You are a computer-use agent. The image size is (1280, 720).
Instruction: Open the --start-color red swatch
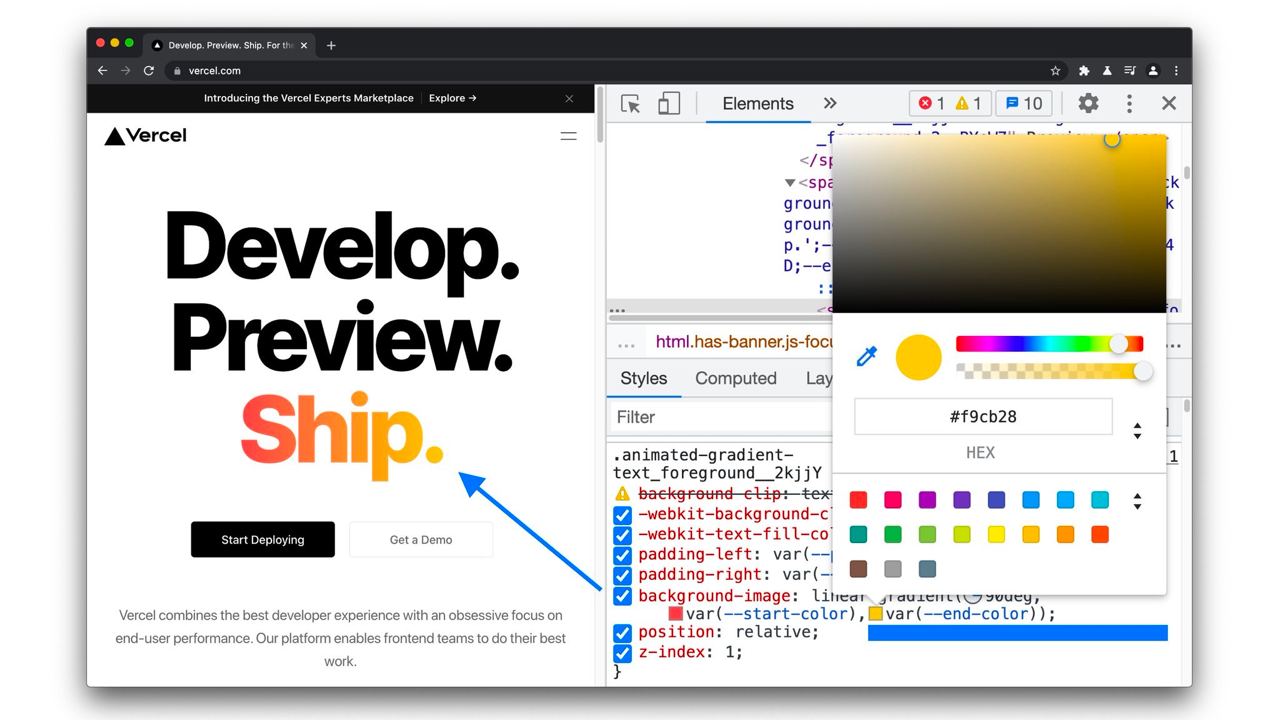[x=676, y=614]
